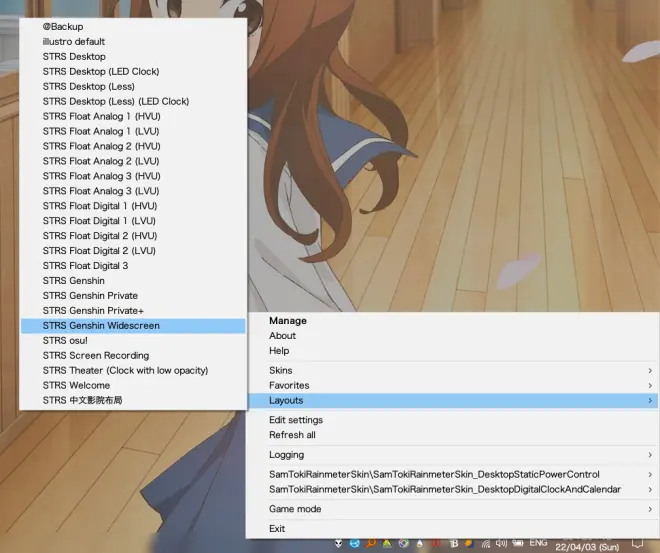Apply STRS Desktop (LED Clock) layout
Image resolution: width=660 pixels, height=553 pixels.
pos(133,72)
